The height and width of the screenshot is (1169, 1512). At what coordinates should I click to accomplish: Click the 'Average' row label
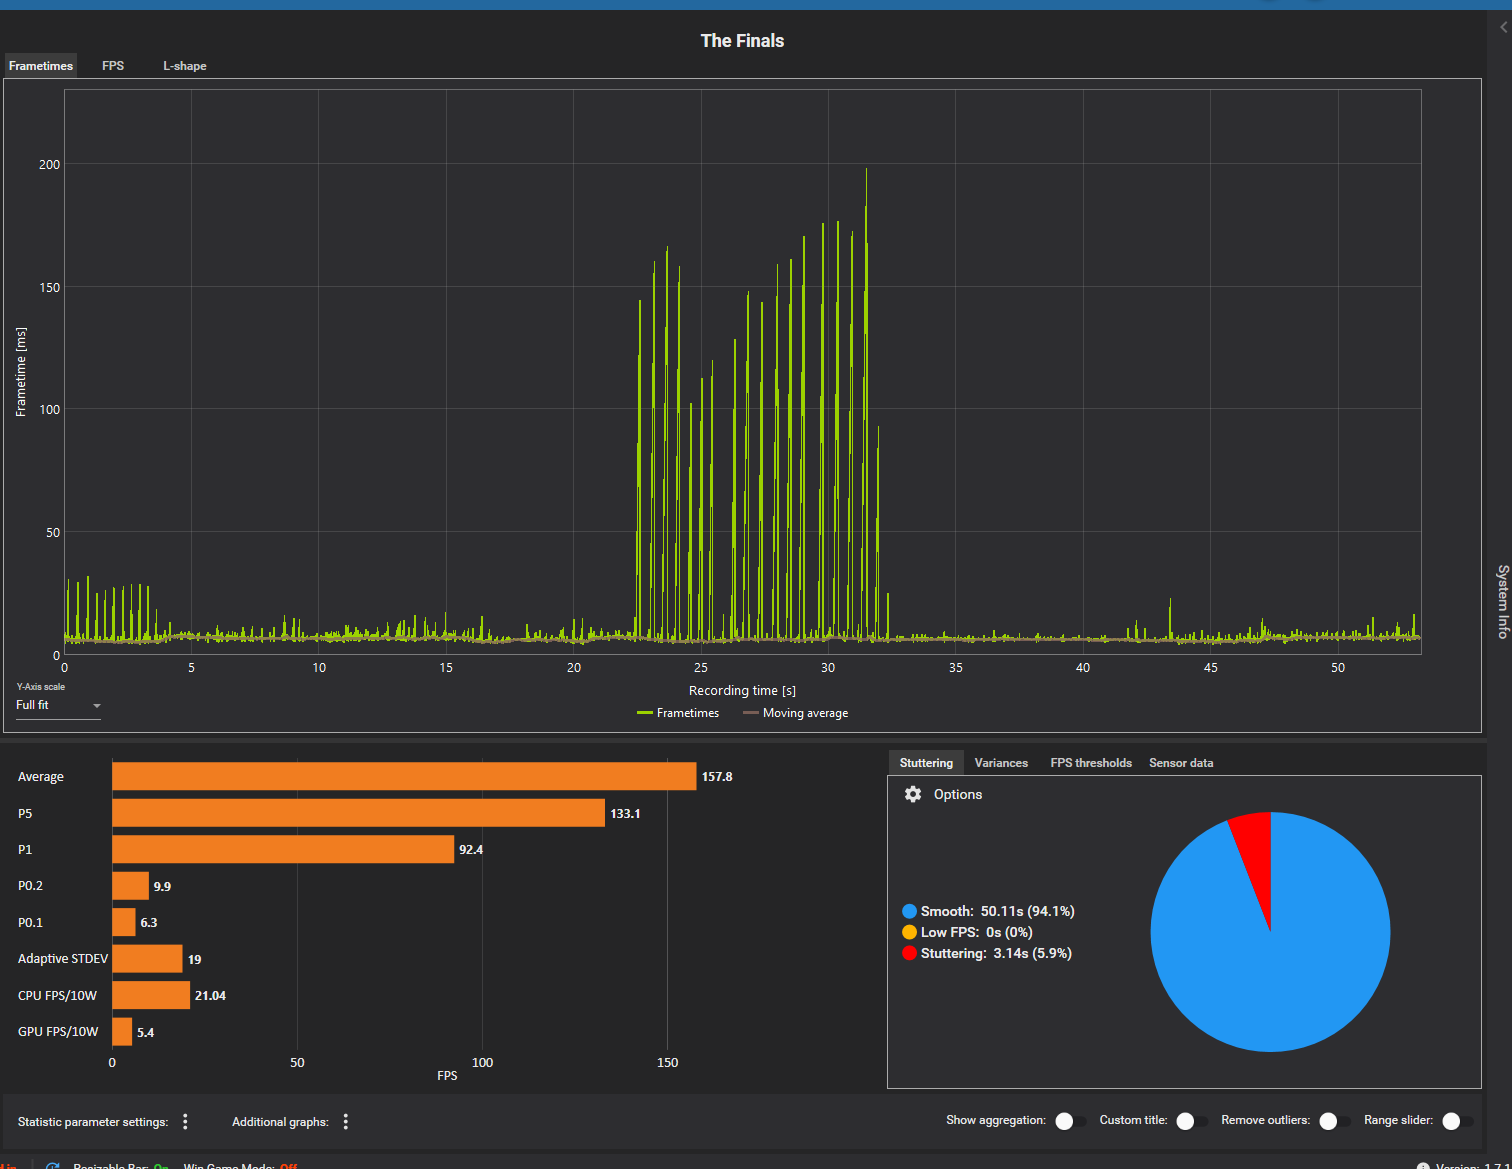[x=41, y=777]
